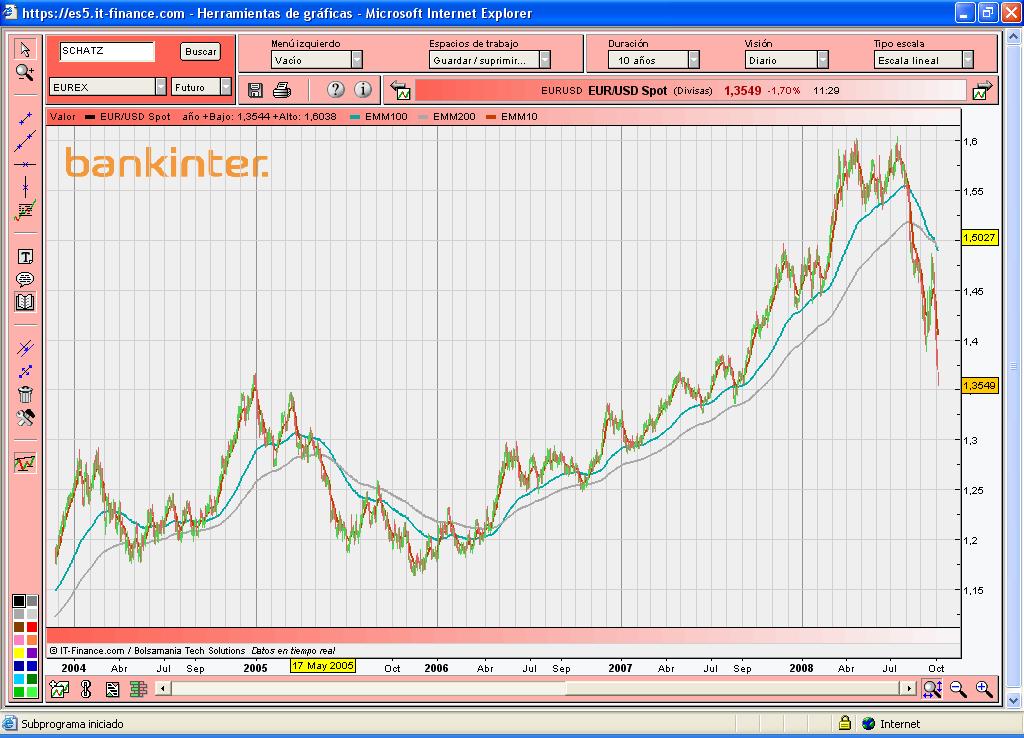
Task: Click the speech bubble comment tool
Action: 25,279
